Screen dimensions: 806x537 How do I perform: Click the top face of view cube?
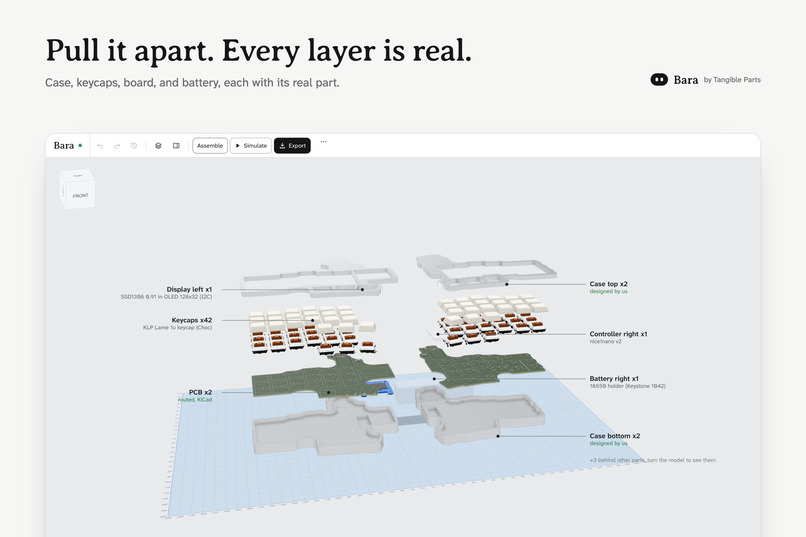tap(77, 176)
